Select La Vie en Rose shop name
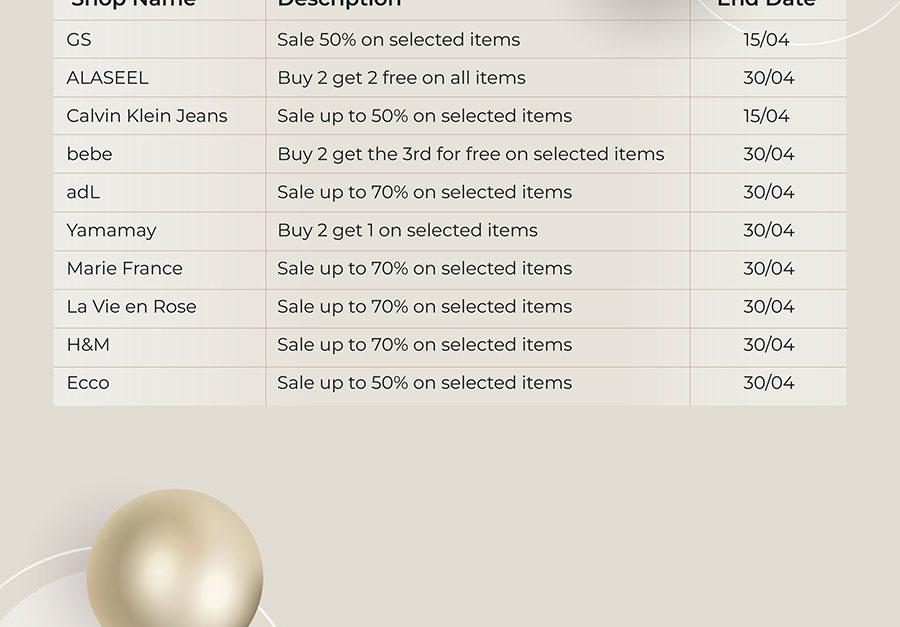Image resolution: width=900 pixels, height=627 pixels. click(x=131, y=307)
